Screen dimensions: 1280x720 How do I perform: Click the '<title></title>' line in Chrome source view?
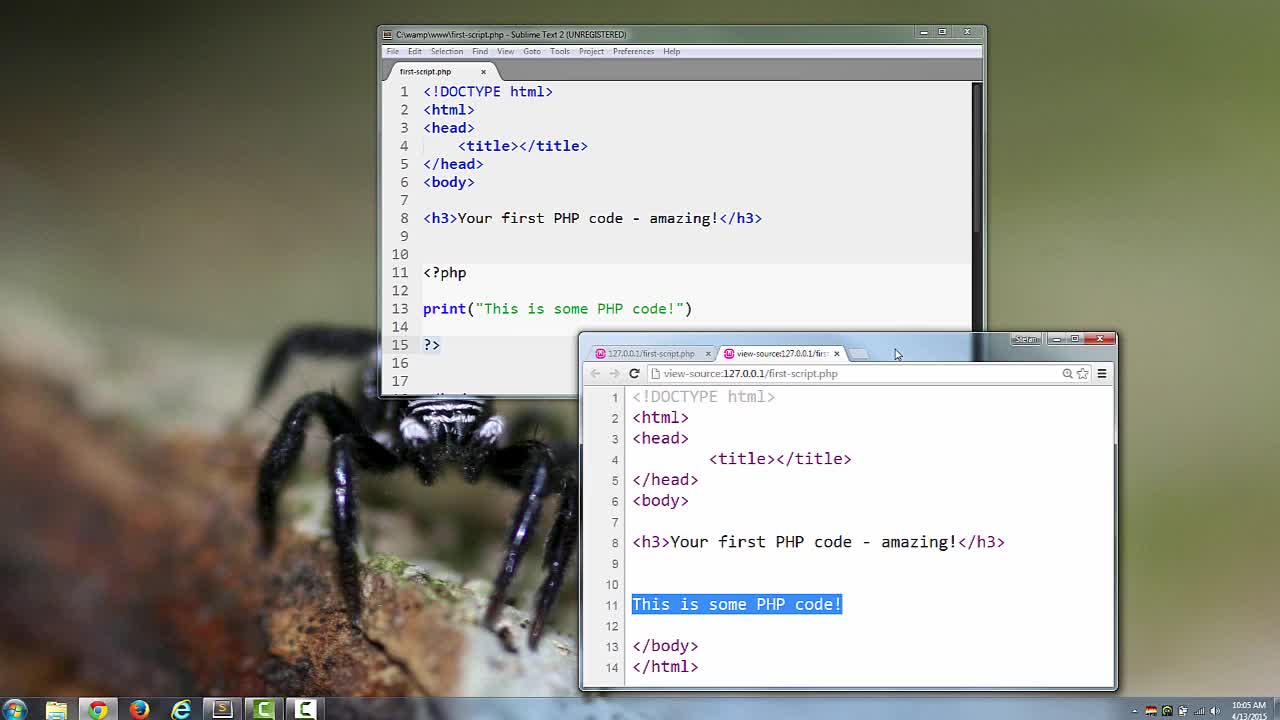pos(780,459)
